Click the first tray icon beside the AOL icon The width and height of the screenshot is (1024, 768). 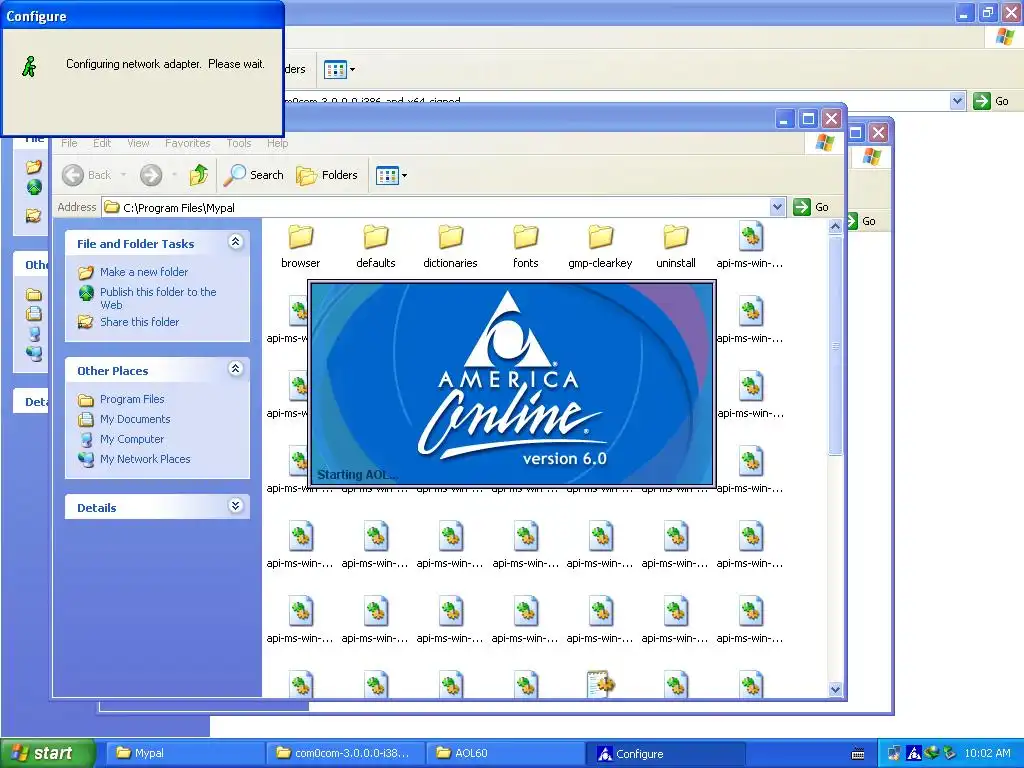[894, 754]
